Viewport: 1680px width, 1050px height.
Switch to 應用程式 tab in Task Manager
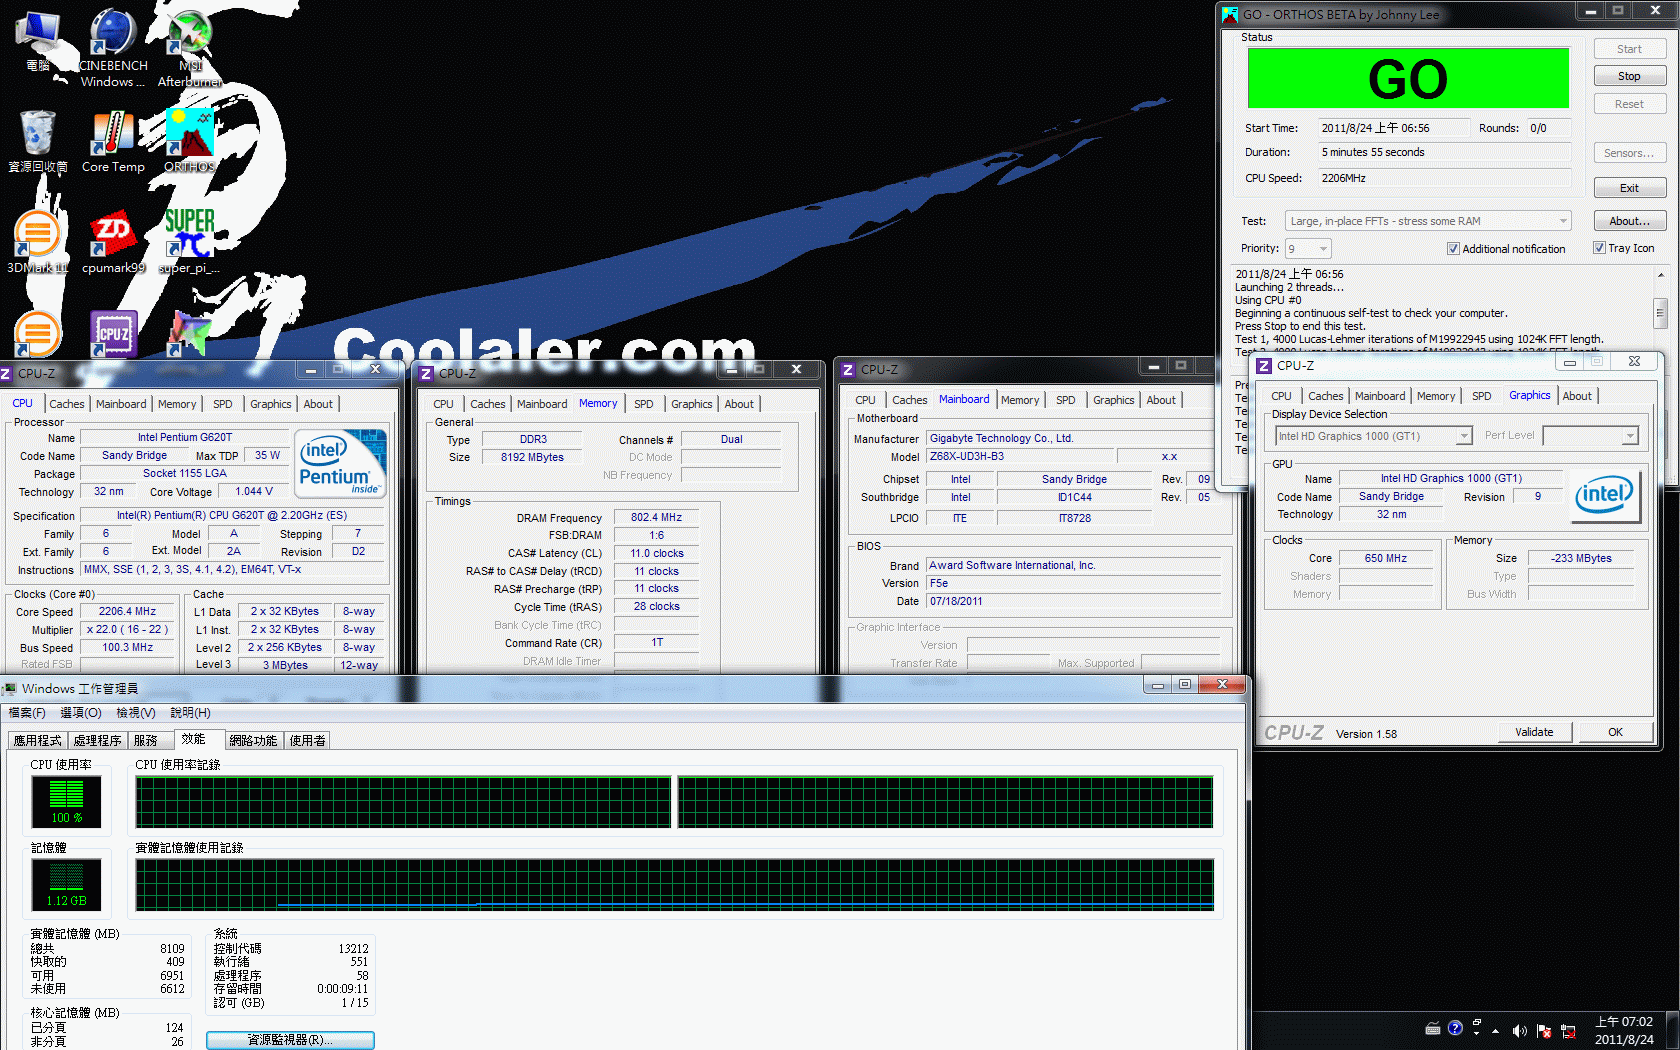pyautogui.click(x=37, y=741)
